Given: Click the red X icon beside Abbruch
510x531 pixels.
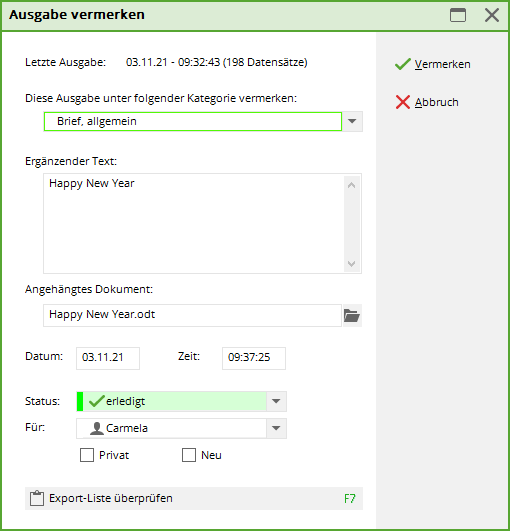Looking at the screenshot, I should pyautogui.click(x=403, y=102).
